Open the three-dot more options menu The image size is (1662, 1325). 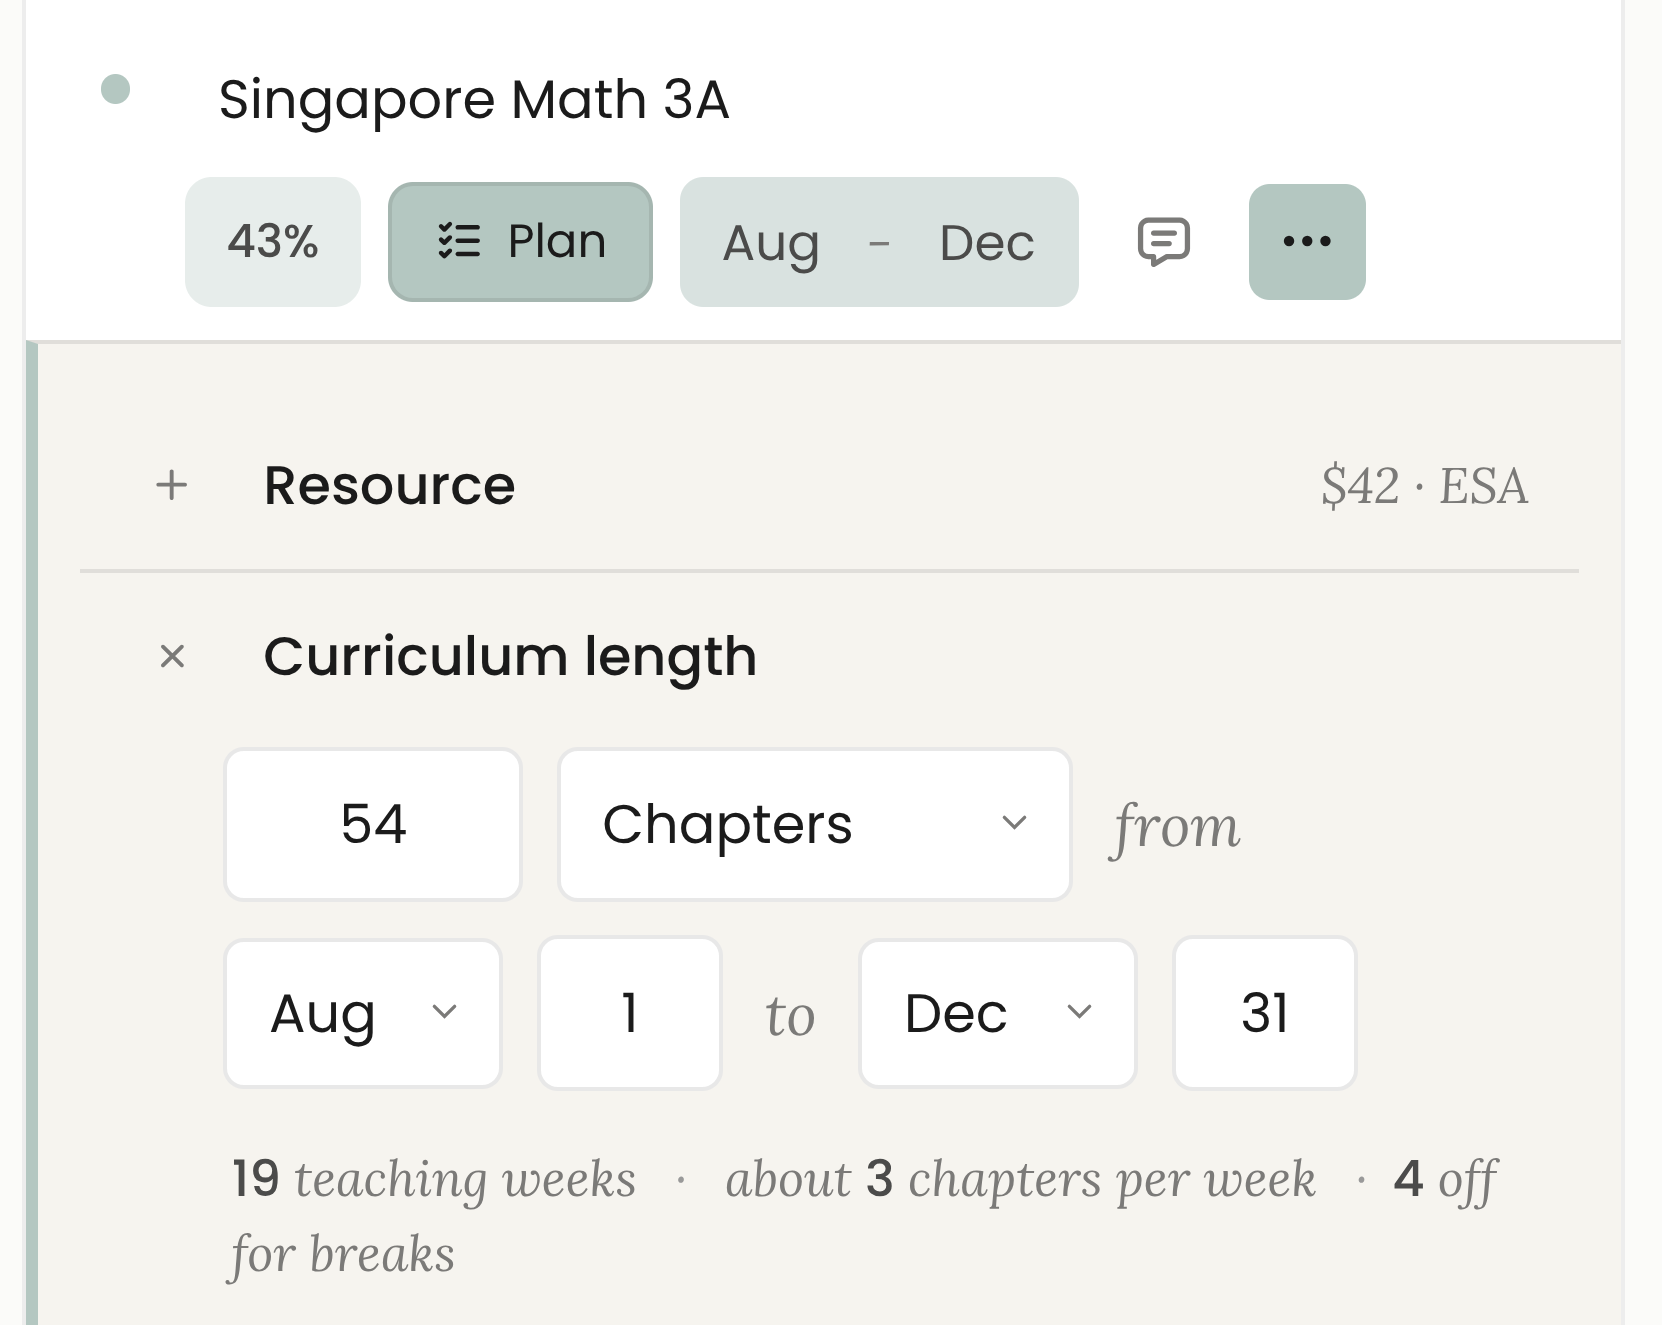coord(1307,242)
